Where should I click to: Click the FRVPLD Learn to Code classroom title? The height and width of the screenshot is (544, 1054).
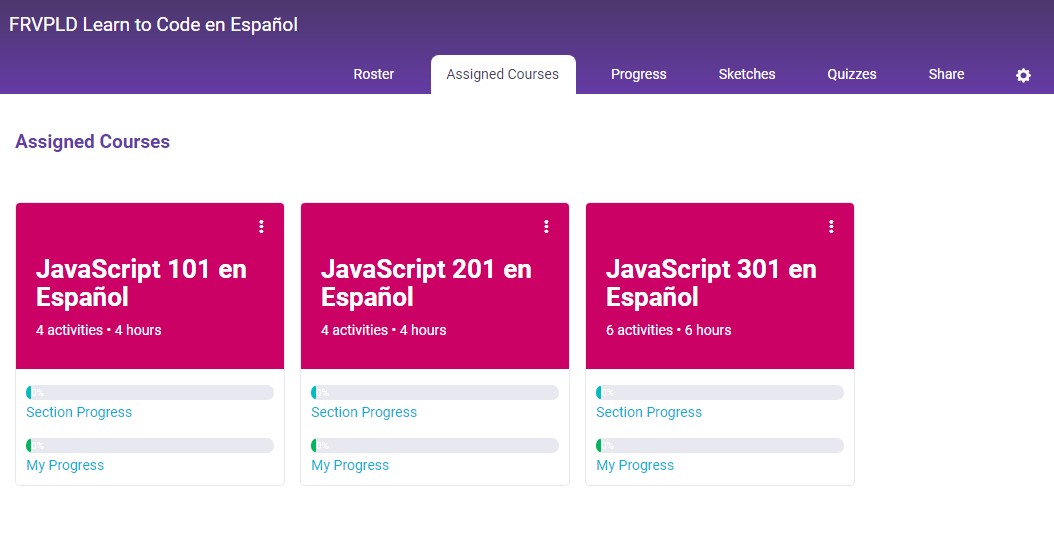(153, 25)
